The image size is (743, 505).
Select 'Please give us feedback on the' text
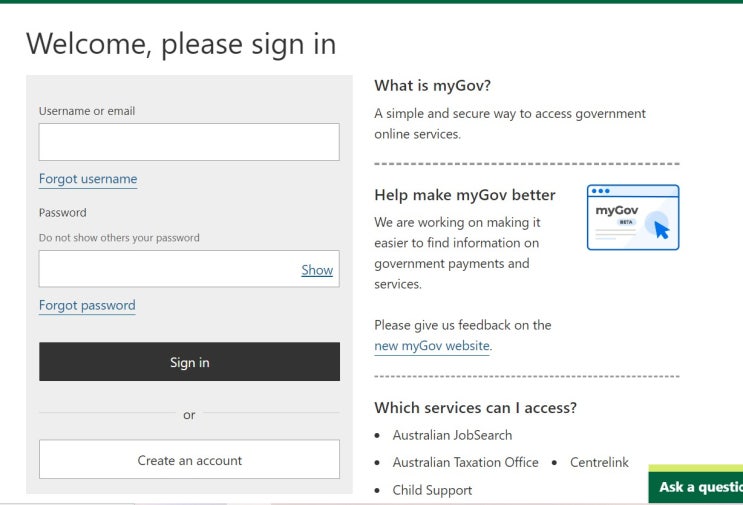(x=462, y=325)
